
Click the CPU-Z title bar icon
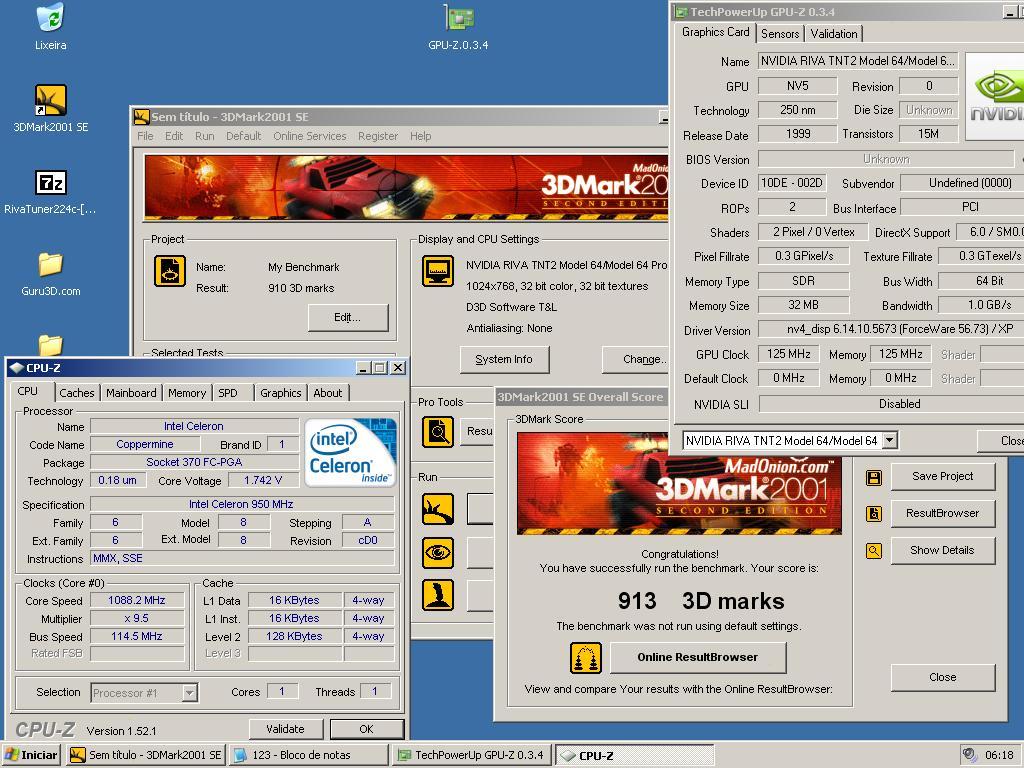click(16, 368)
